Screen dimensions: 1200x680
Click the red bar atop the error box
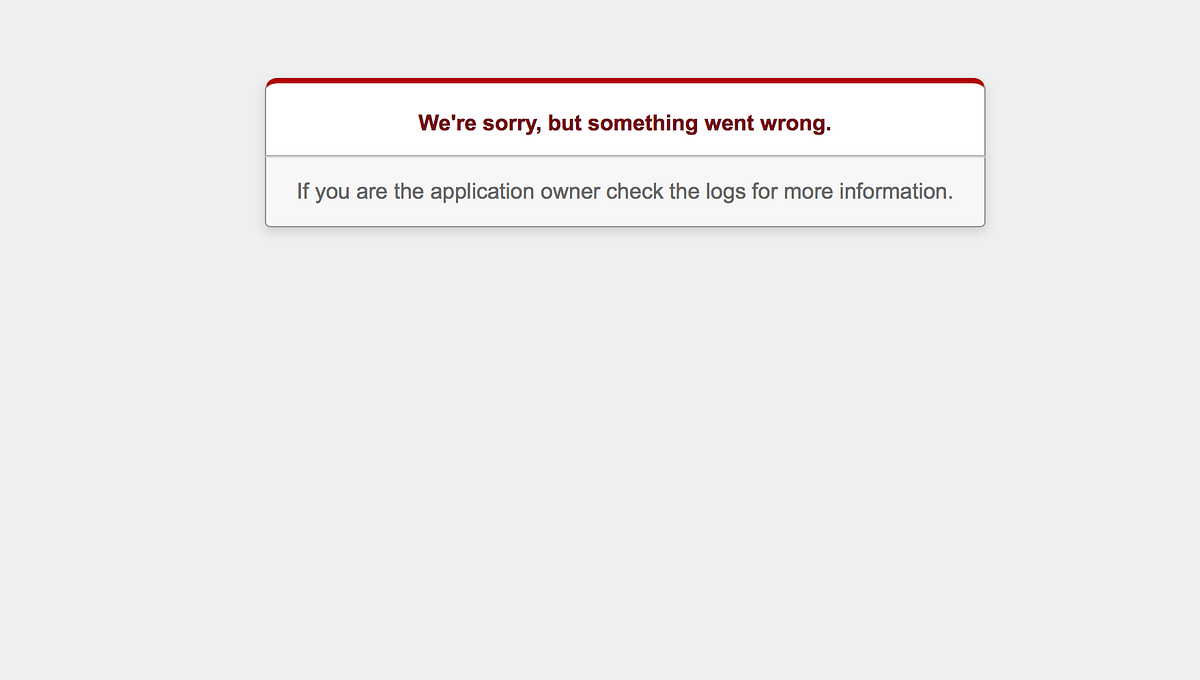pyautogui.click(x=625, y=81)
